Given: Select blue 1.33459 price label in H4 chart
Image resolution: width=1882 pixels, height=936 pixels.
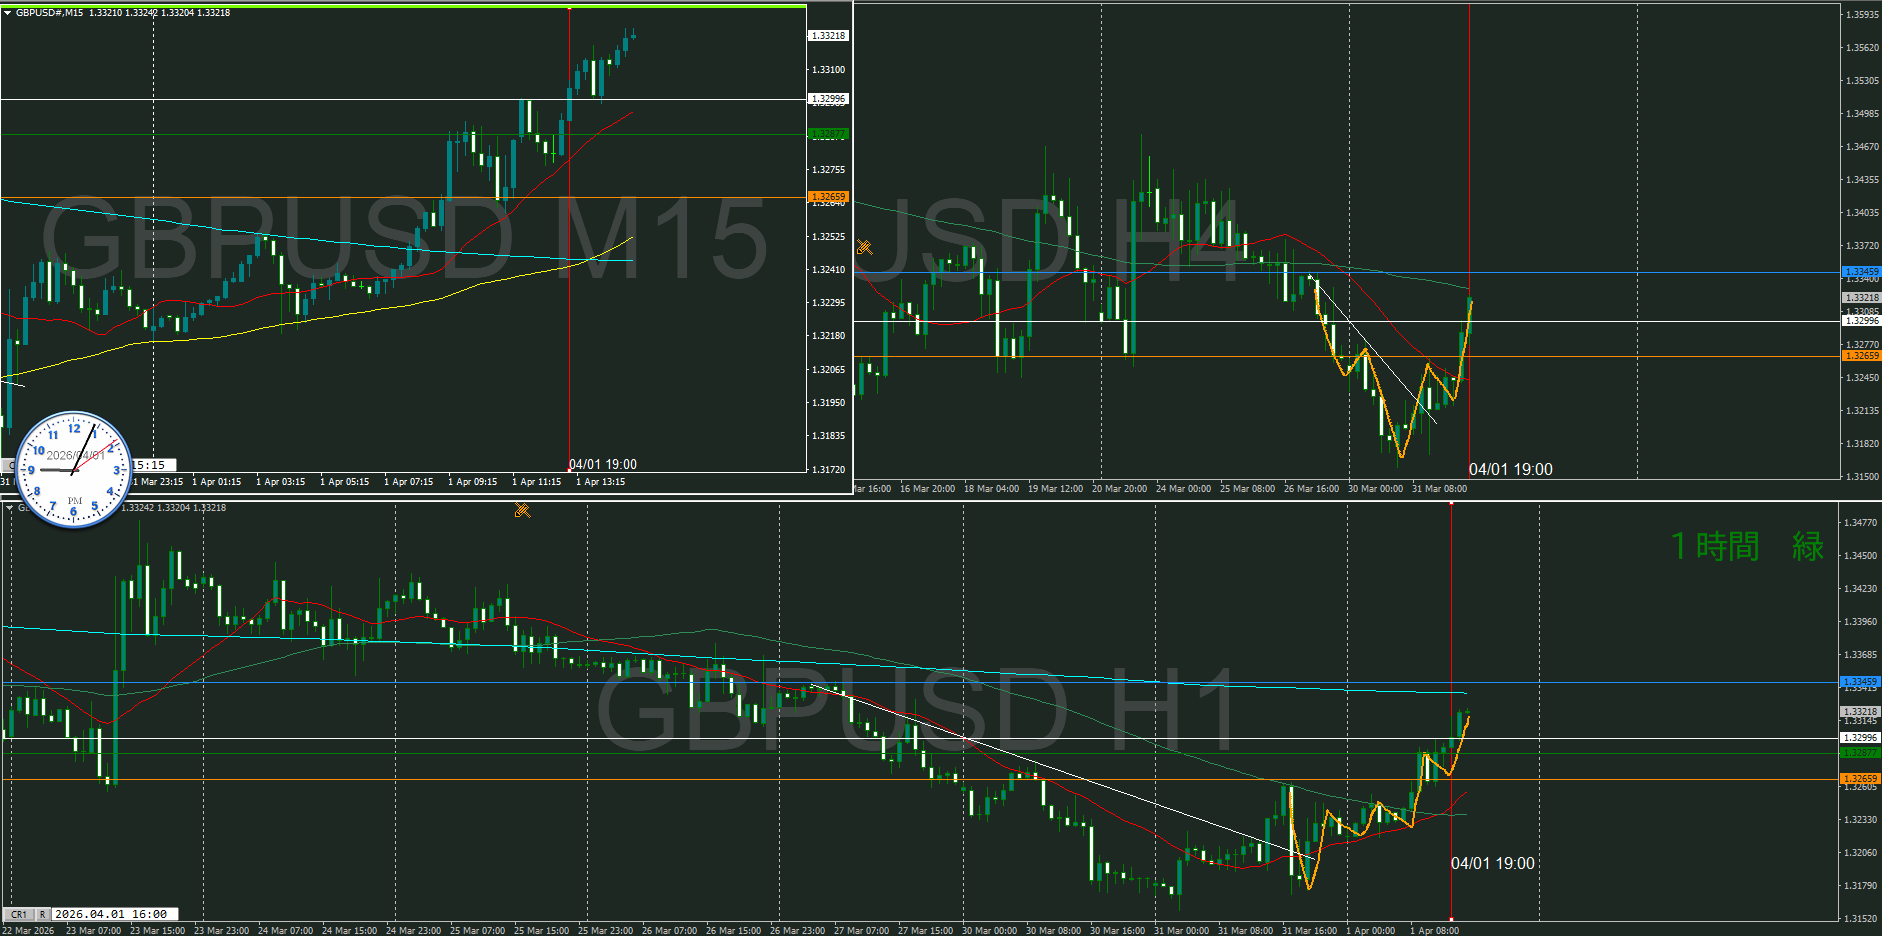Looking at the screenshot, I should click(x=1860, y=272).
